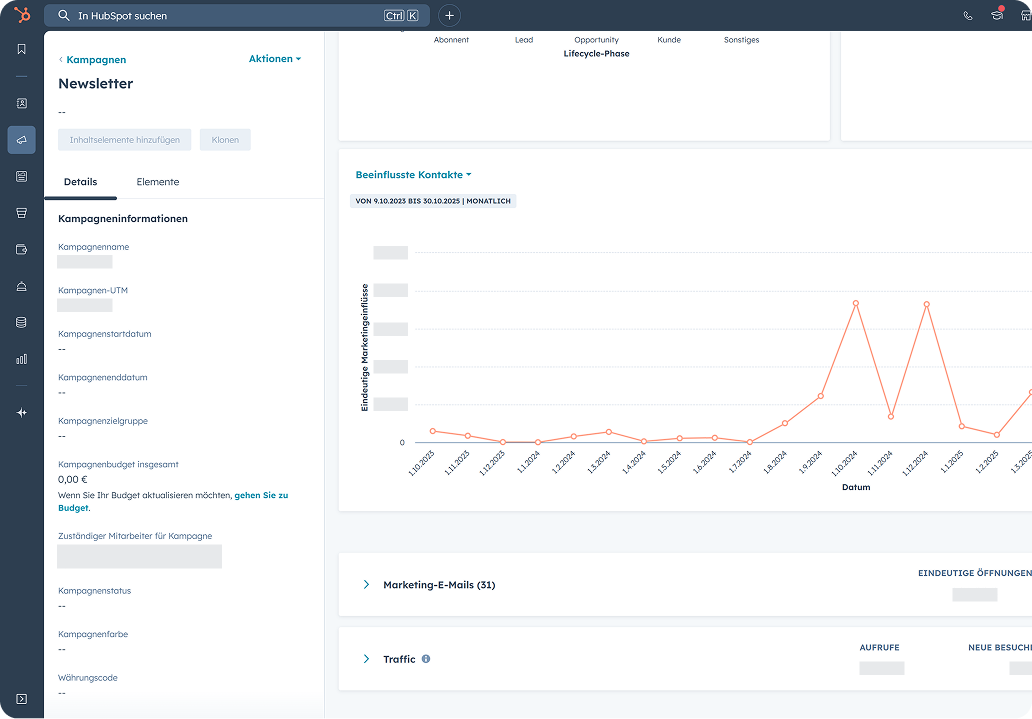1032x719 pixels.
Task: Open the phone calling icon in top bar
Action: coord(967,16)
